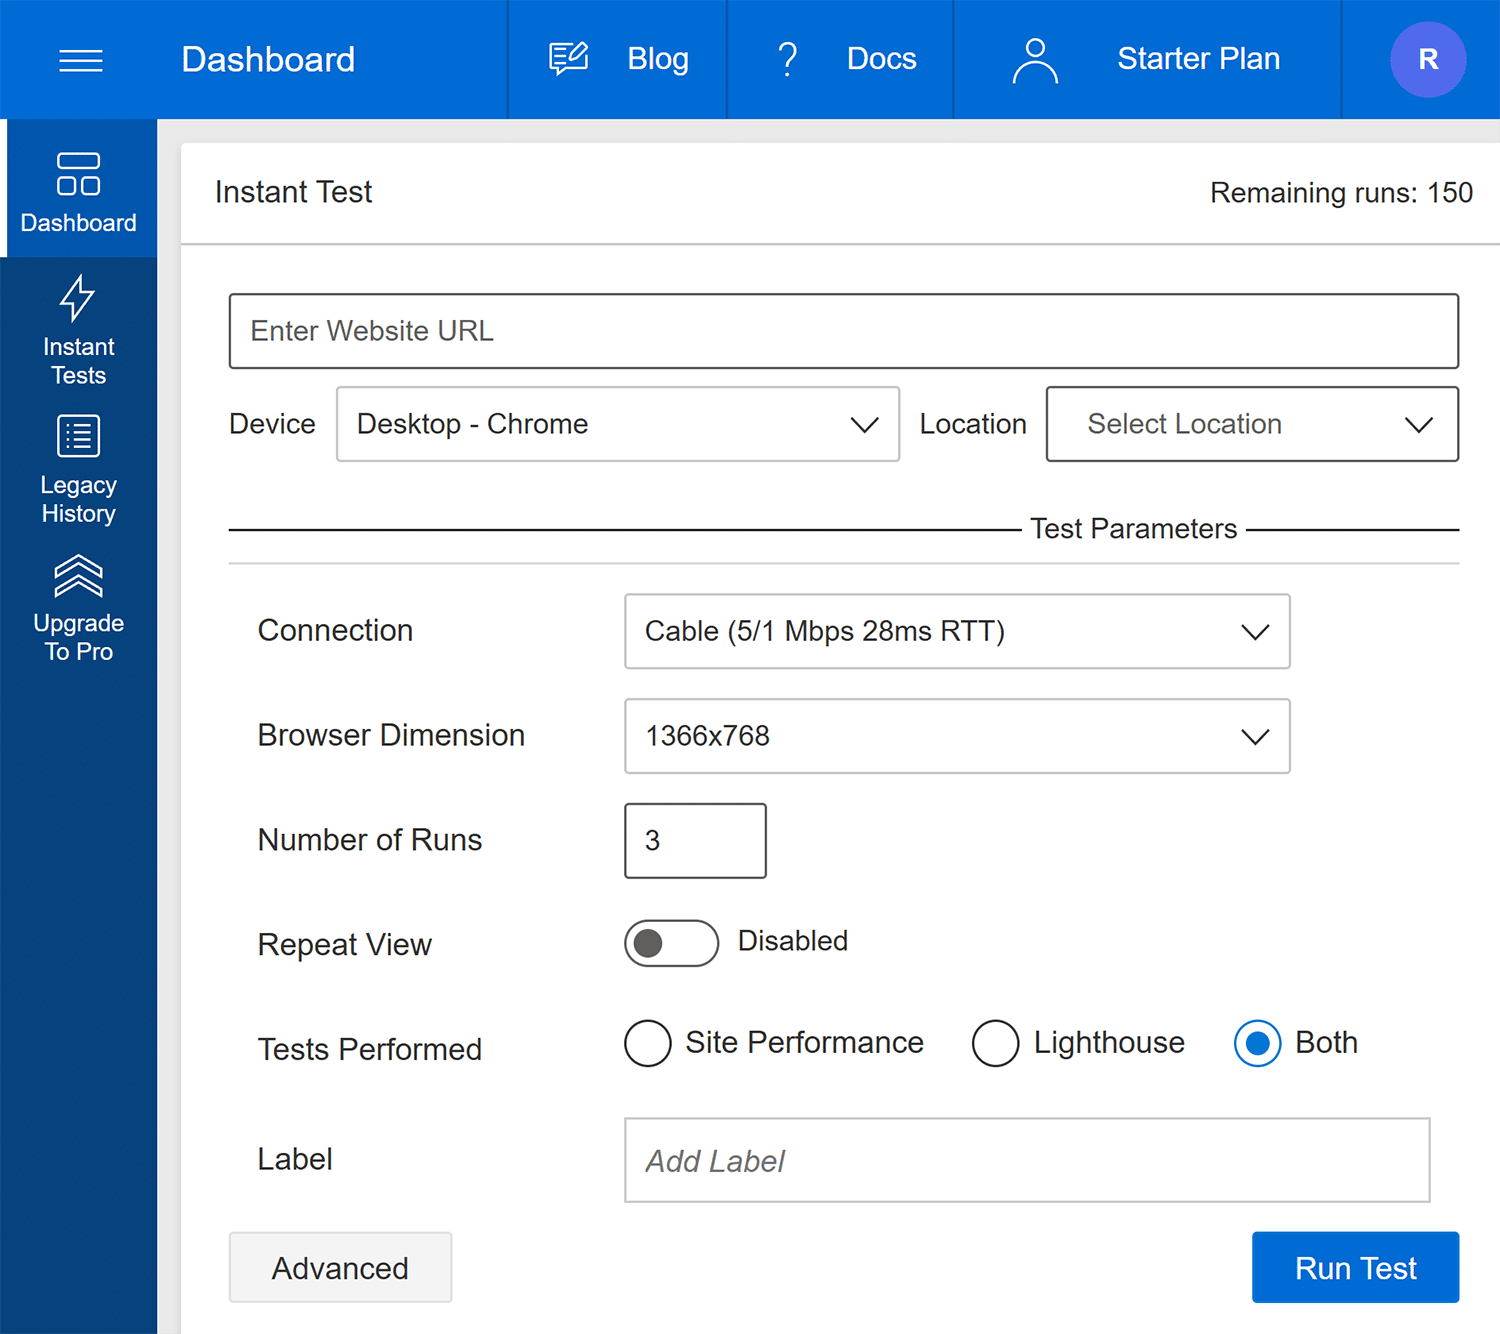
Task: Open the Select Location dropdown
Action: tap(1252, 424)
